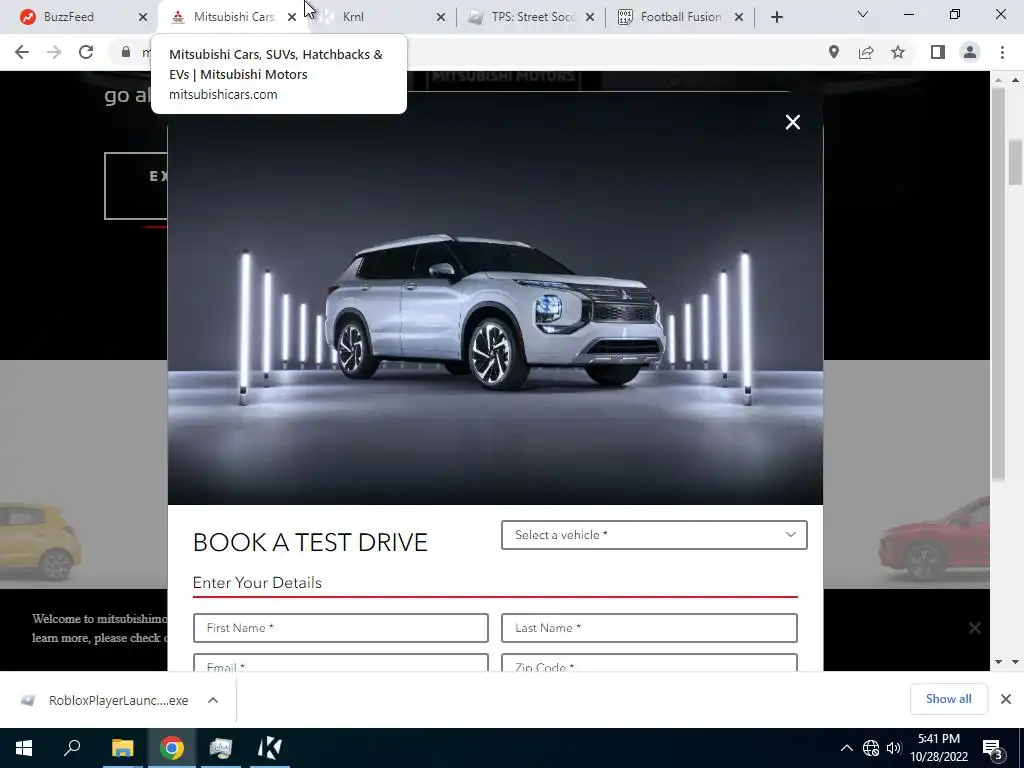Screen dimensions: 1024x768
Task: Open Chrome's three-dot menu
Action: pos(1002,52)
